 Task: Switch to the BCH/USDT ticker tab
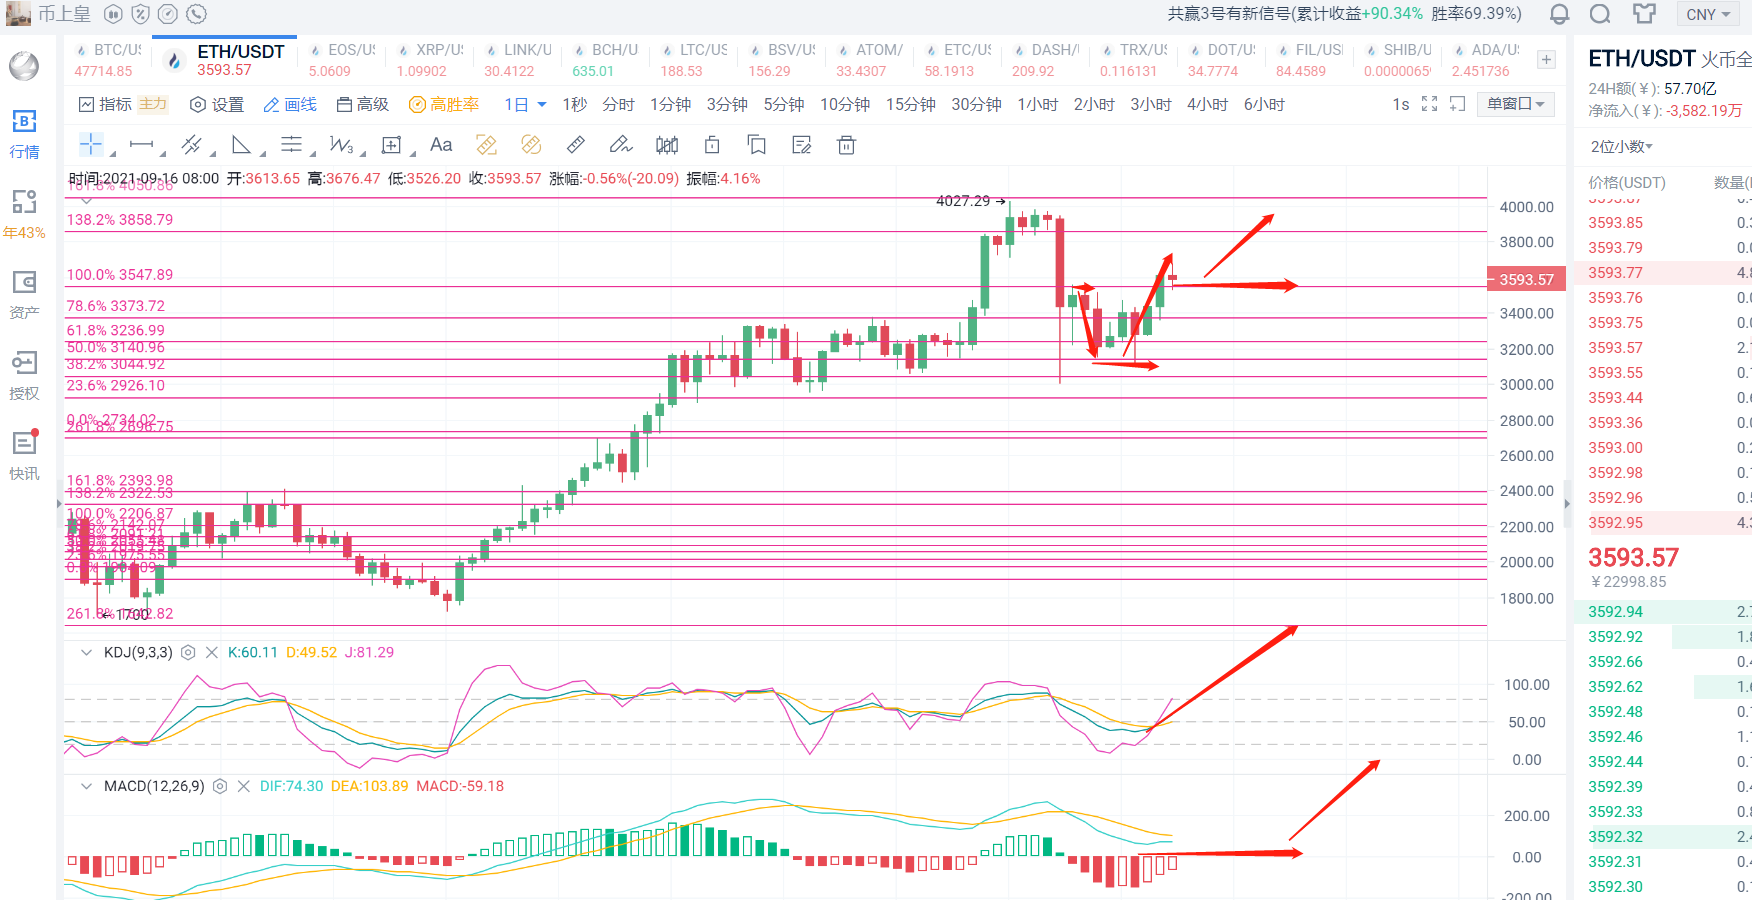(x=605, y=60)
